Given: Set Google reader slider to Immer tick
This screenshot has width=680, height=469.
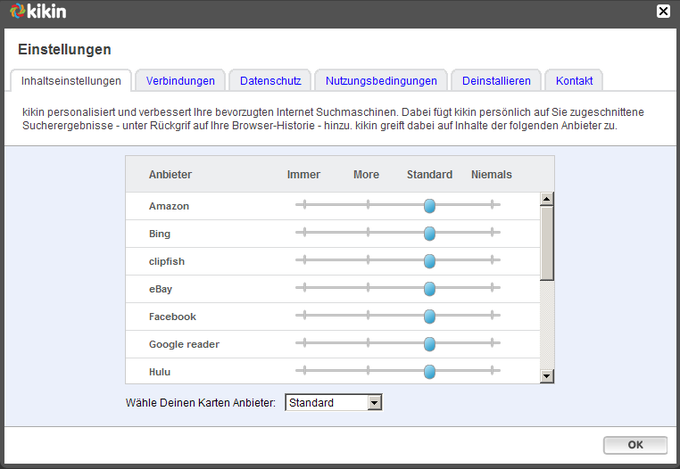Looking at the screenshot, I should click(304, 343).
